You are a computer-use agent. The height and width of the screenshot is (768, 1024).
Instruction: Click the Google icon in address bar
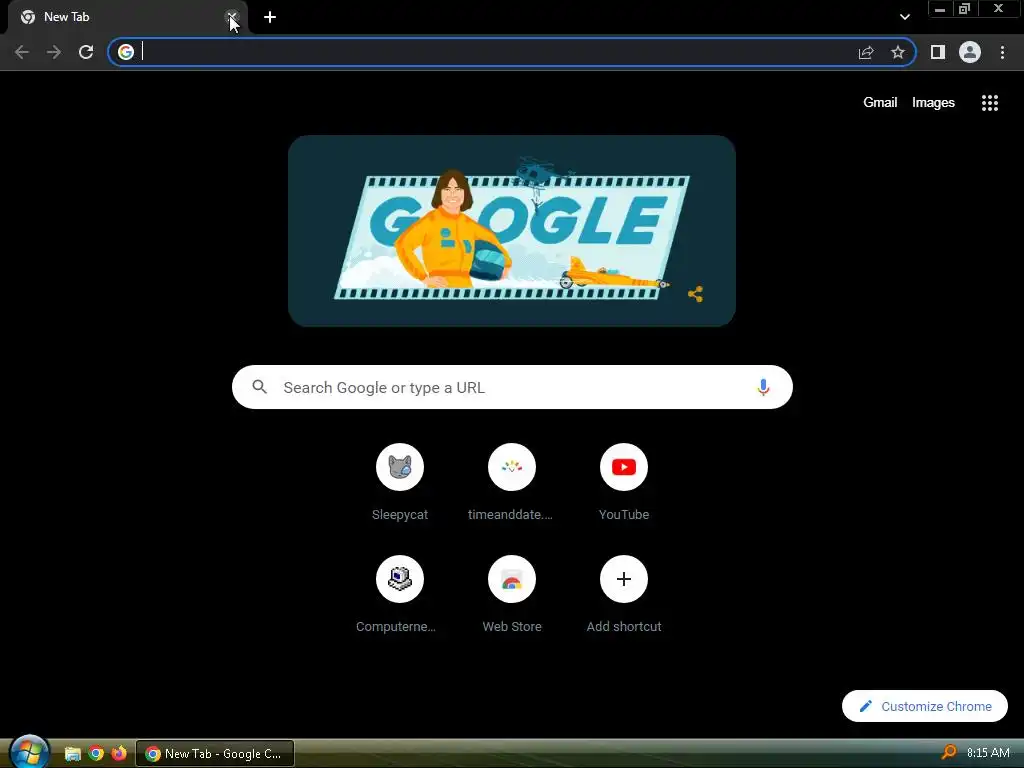click(126, 52)
